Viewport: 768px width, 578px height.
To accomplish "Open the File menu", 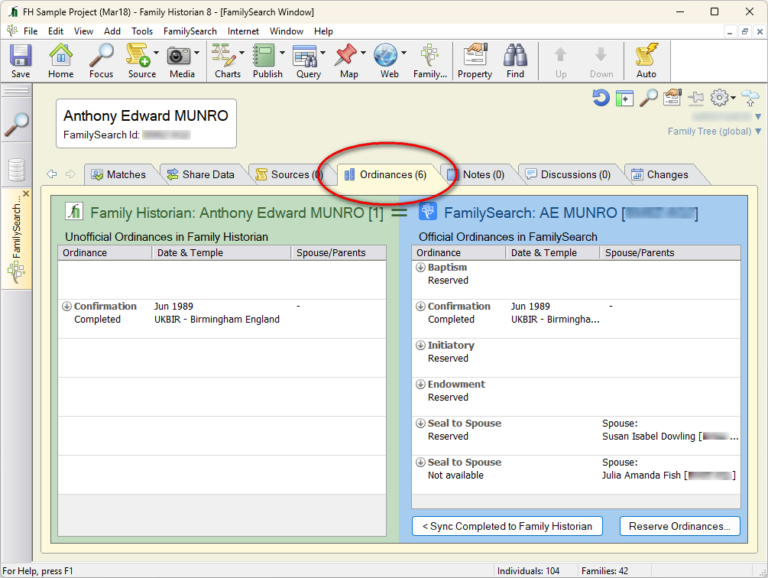I will pos(30,31).
